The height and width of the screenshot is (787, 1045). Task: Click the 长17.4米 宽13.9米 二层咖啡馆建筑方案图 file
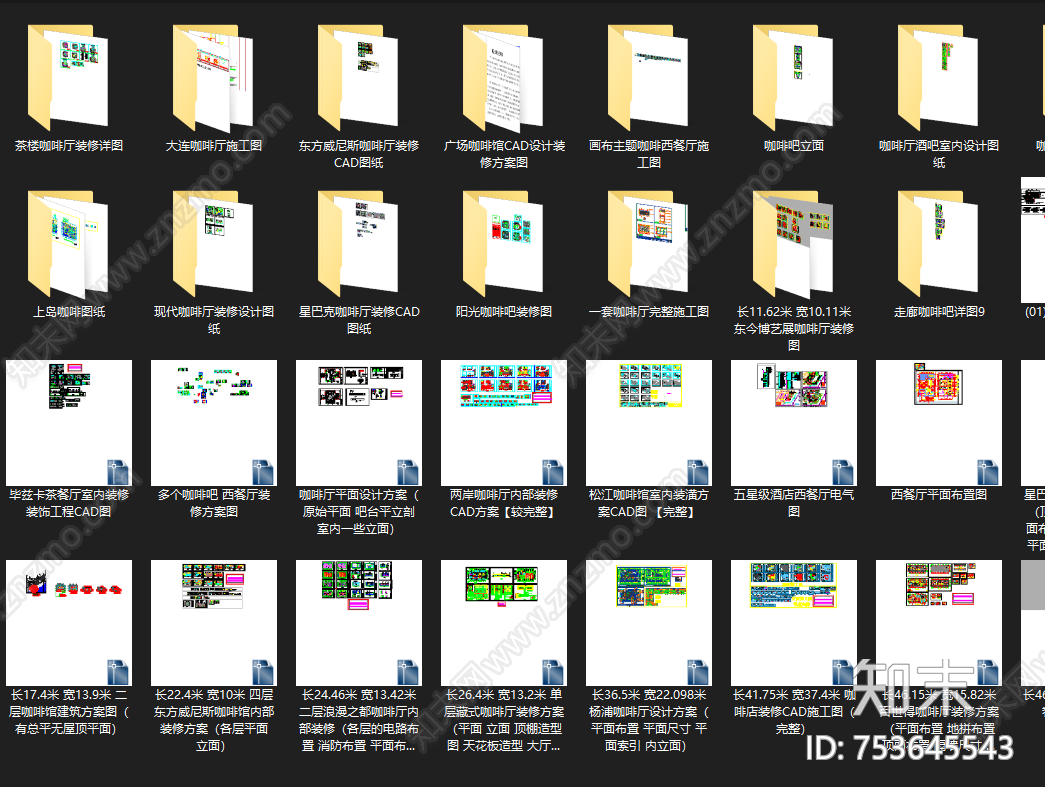point(68,622)
